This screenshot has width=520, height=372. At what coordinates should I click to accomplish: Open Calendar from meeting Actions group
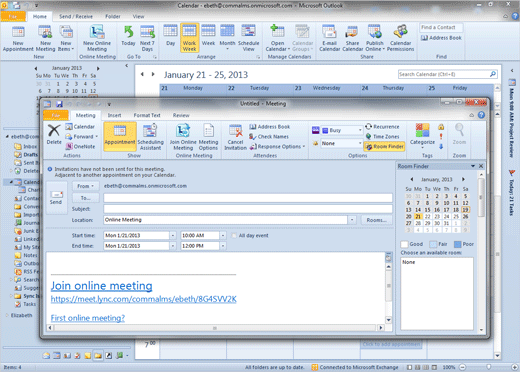pos(80,127)
